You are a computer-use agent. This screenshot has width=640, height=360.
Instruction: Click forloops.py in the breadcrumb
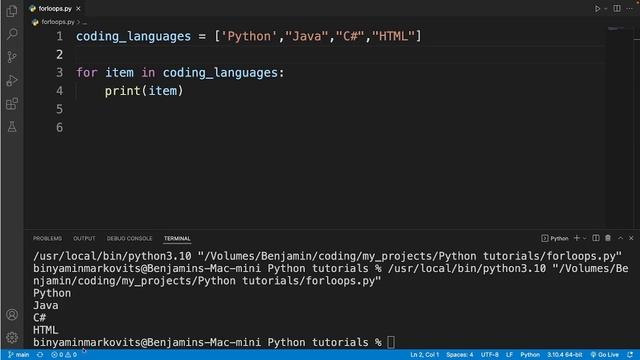(58, 22)
